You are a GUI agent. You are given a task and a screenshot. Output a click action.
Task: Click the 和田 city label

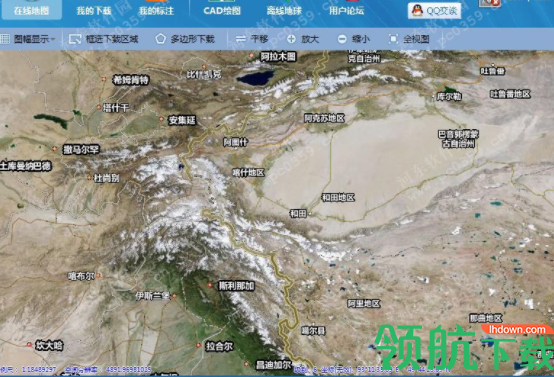point(298,213)
